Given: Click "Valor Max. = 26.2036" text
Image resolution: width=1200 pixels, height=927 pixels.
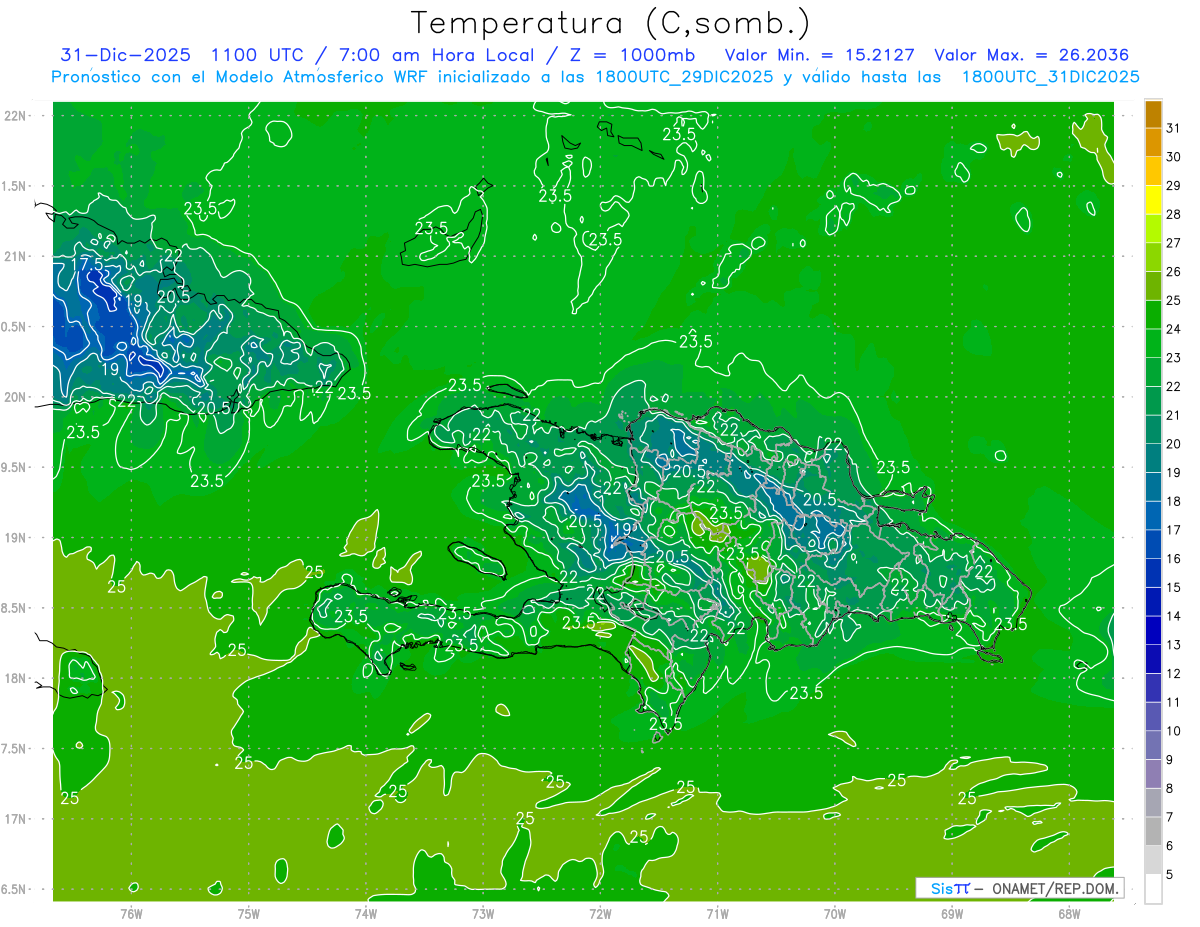Looking at the screenshot, I should 1031,55.
